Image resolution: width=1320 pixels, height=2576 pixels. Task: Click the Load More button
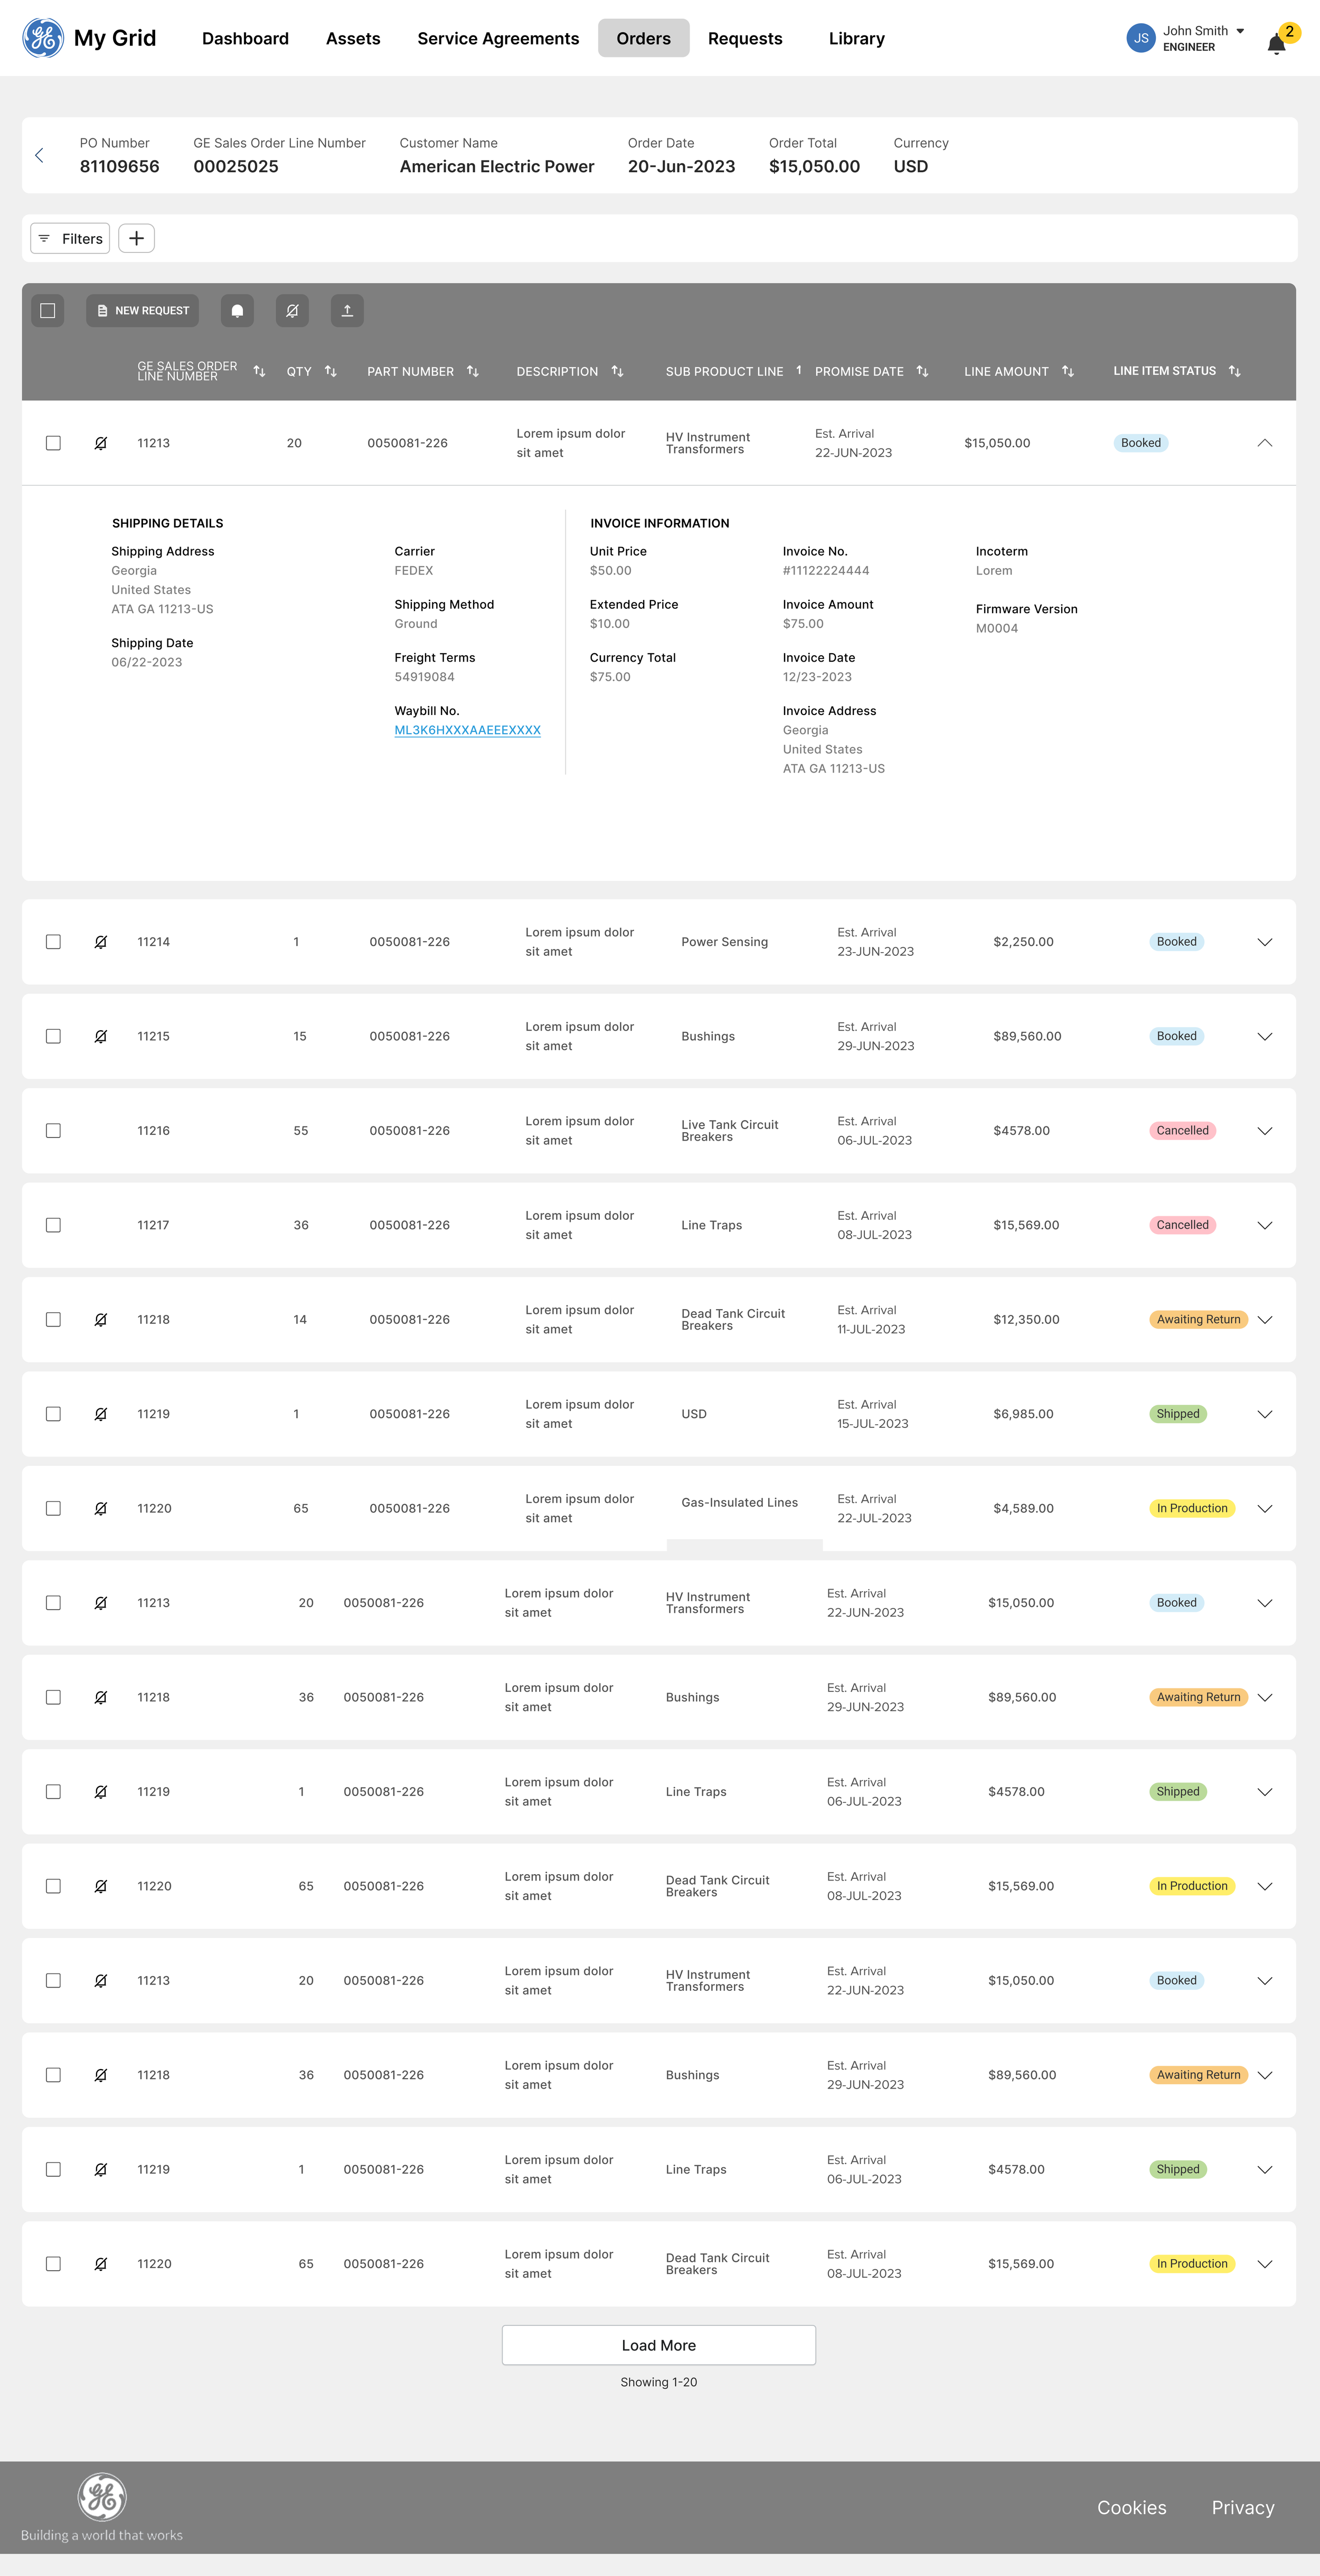tap(658, 2345)
